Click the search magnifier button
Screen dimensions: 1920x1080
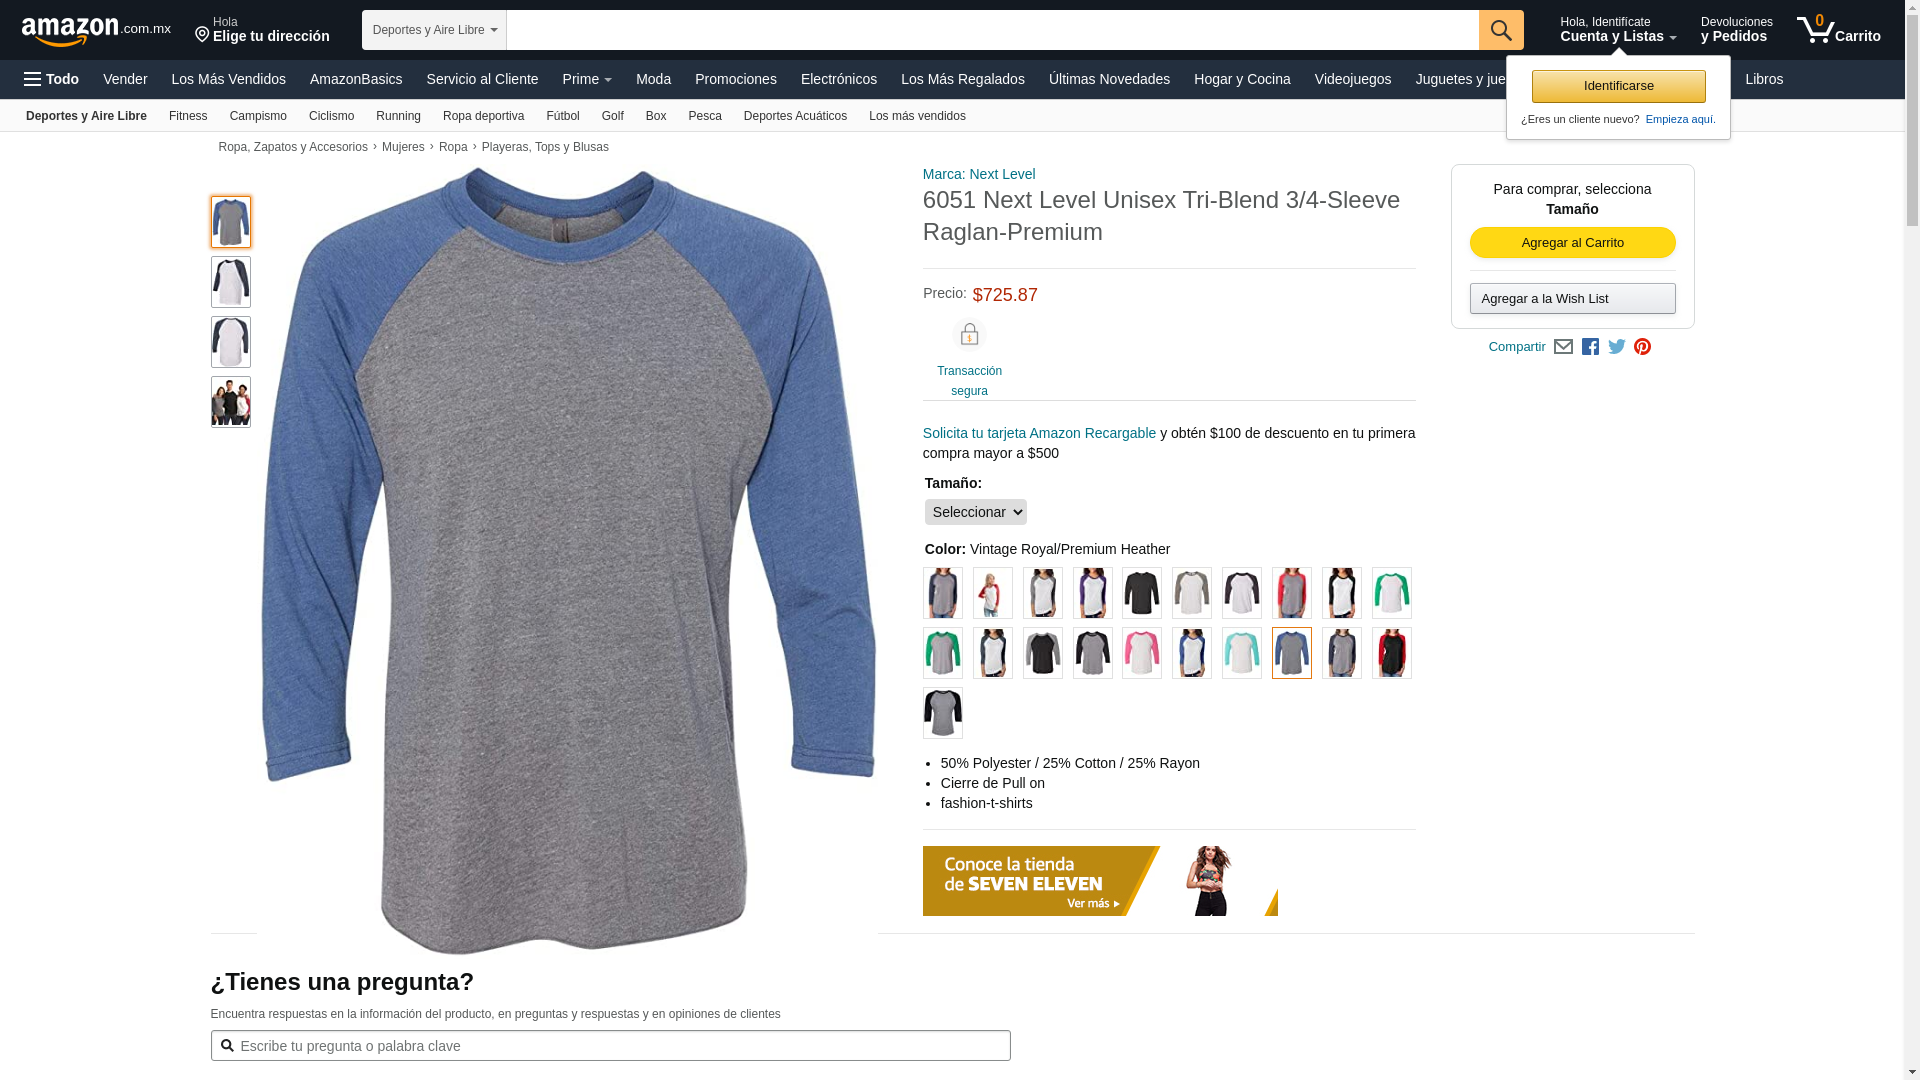[x=1501, y=30]
